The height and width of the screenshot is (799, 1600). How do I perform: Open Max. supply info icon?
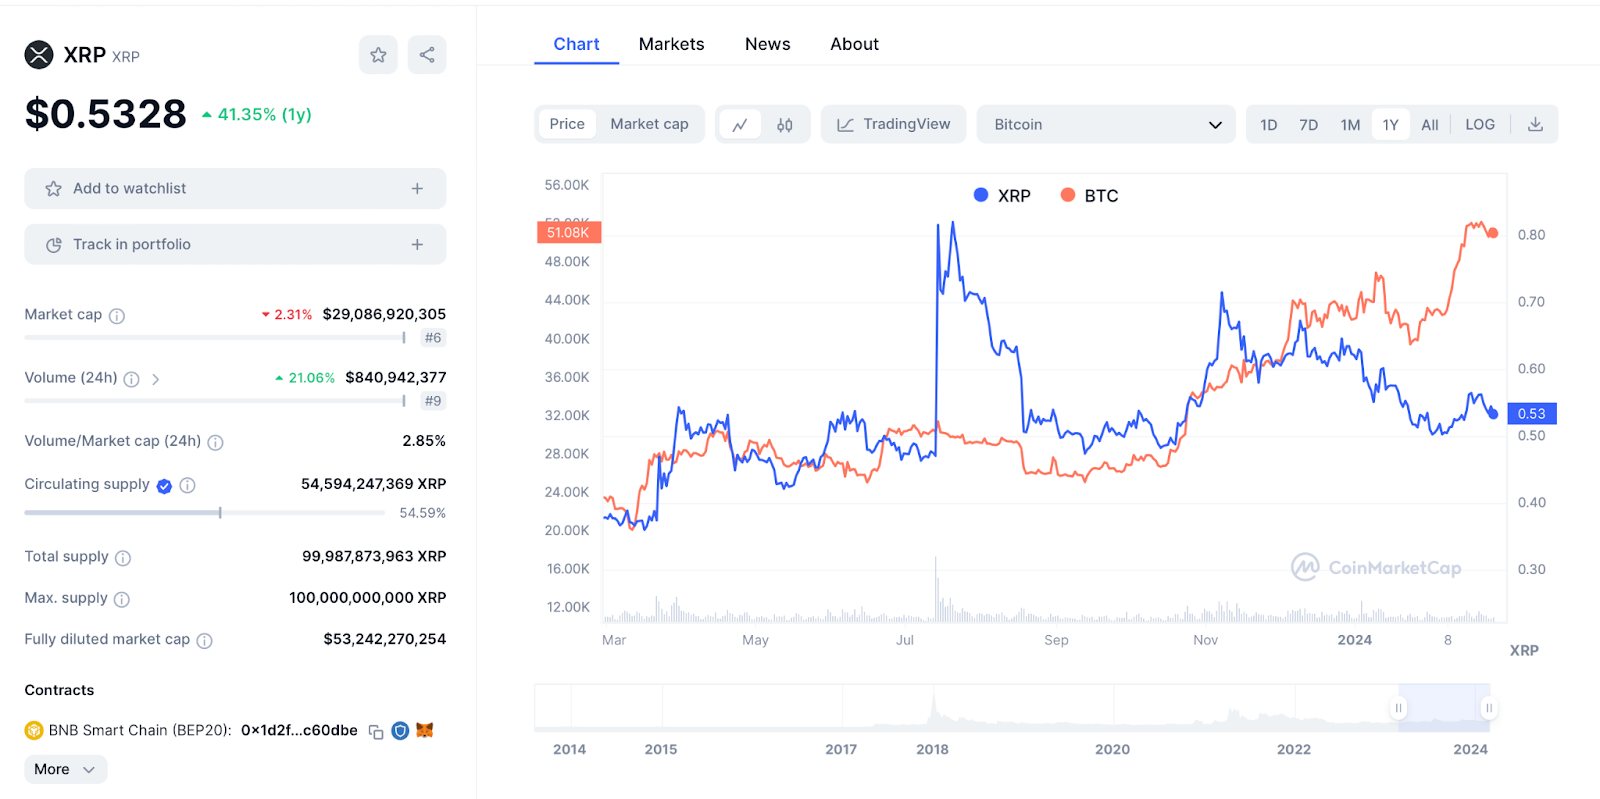click(x=122, y=599)
